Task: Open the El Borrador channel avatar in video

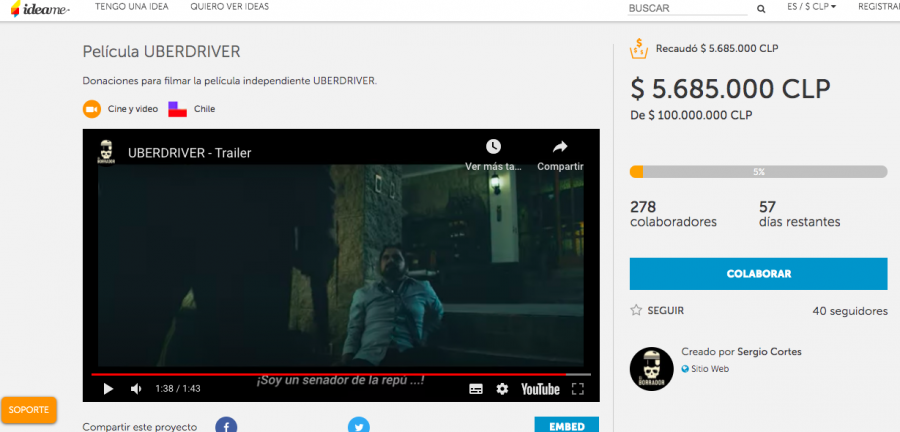Action: (x=106, y=153)
